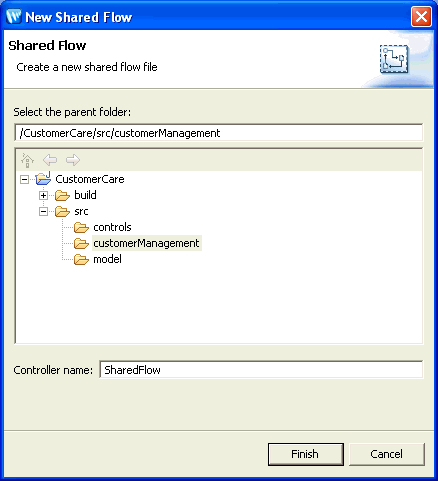Collapse the src folder node
Image resolution: width=438 pixels, height=481 pixels.
coord(43,211)
